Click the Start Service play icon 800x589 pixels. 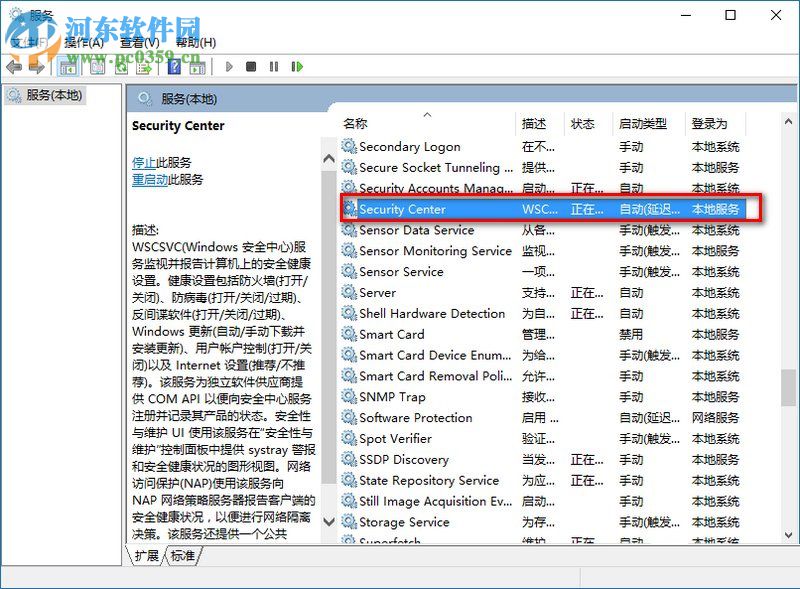click(228, 67)
